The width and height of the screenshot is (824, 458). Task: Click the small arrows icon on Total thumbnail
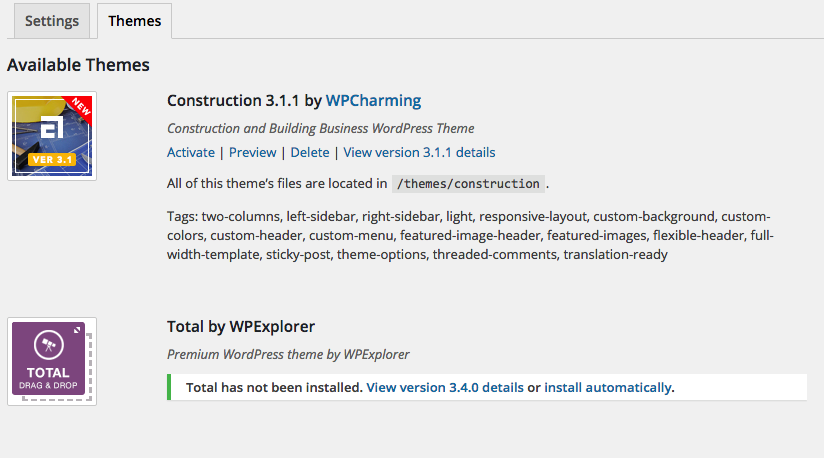pyautogui.click(x=77, y=330)
